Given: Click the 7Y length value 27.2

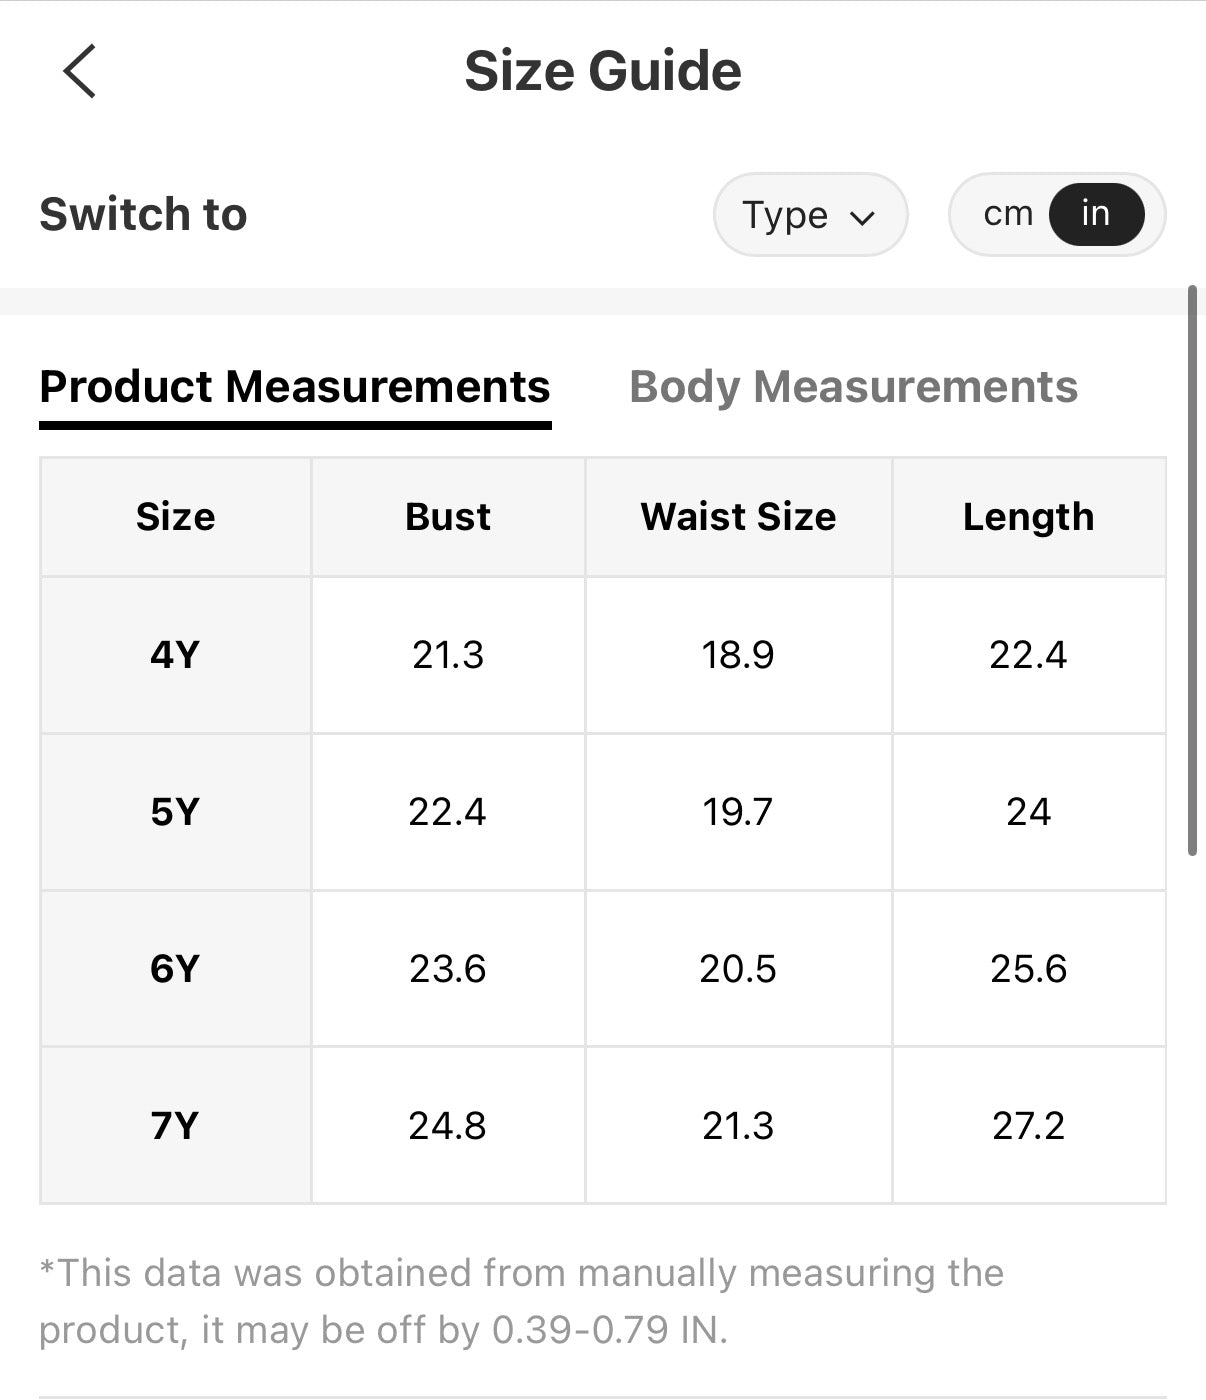Looking at the screenshot, I should pos(1028,1126).
